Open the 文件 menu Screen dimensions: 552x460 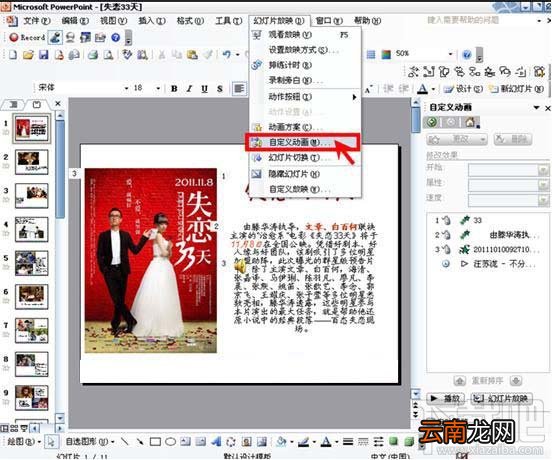click(x=37, y=20)
